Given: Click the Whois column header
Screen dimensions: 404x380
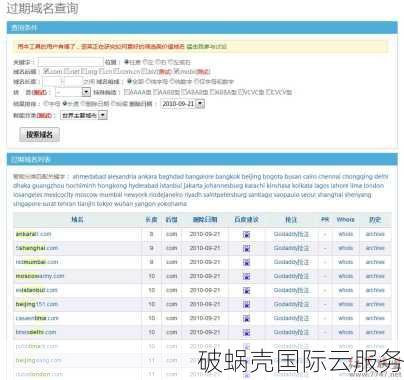Looking at the screenshot, I should click(x=345, y=220).
